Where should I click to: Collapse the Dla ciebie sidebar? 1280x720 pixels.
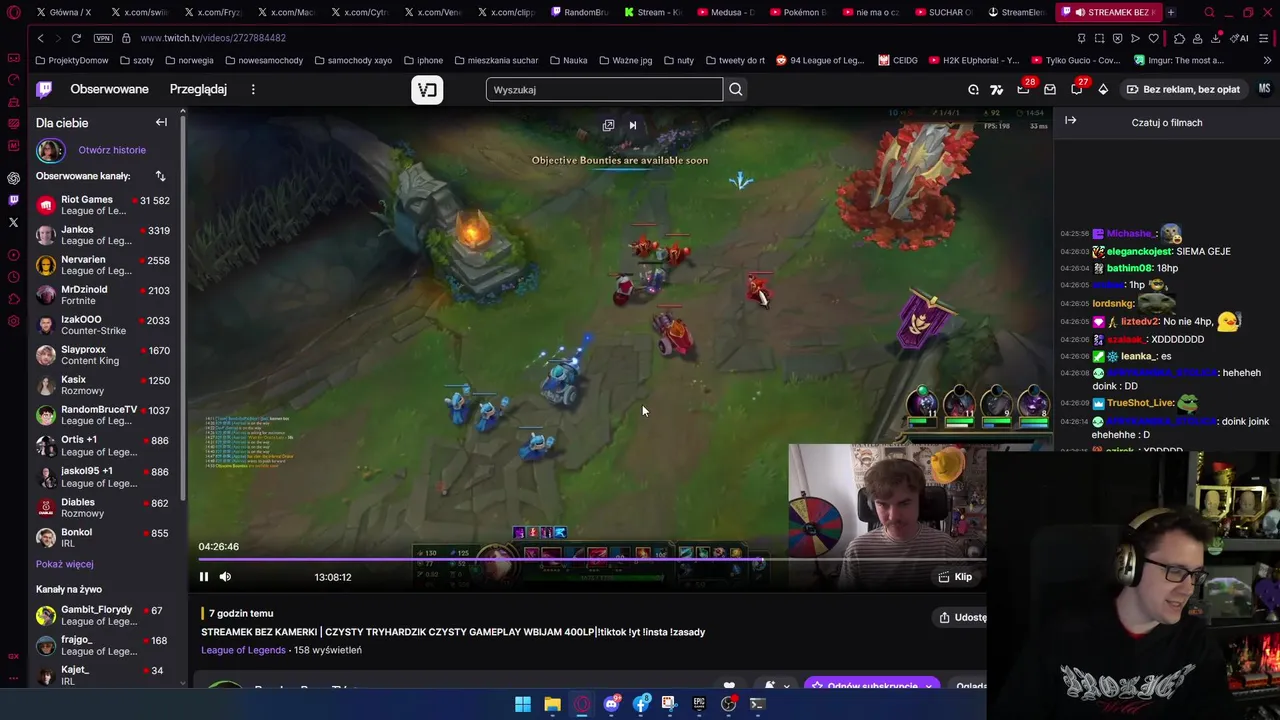(161, 122)
